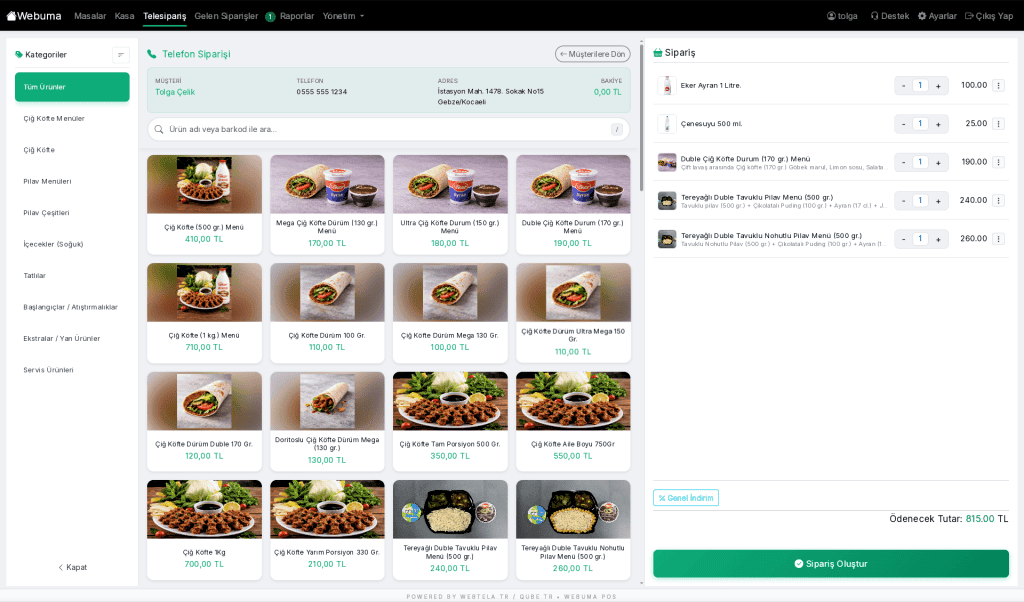Viewport: 1024px width, 602px height.
Task: Open options menu for Eker Ayran 1 Litre
Action: (x=998, y=86)
